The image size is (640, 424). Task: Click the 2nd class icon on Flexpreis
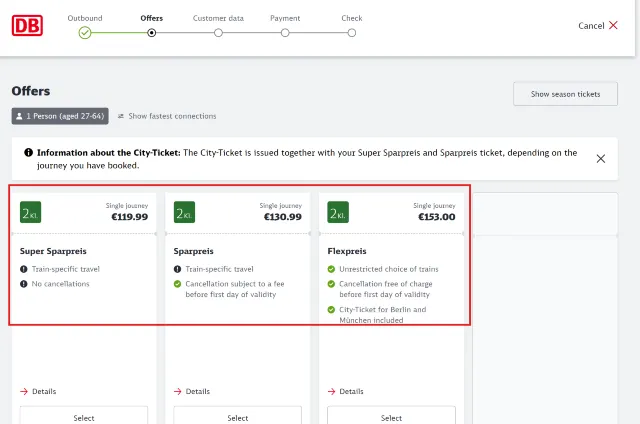(339, 212)
